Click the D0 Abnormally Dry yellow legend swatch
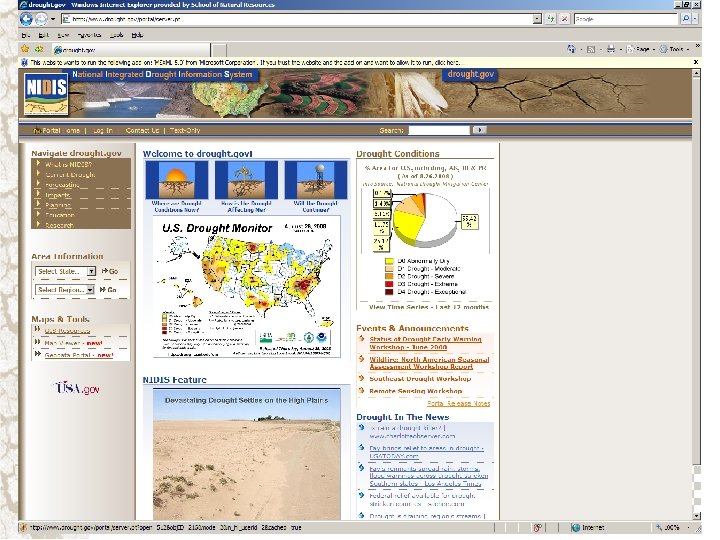 click(389, 261)
